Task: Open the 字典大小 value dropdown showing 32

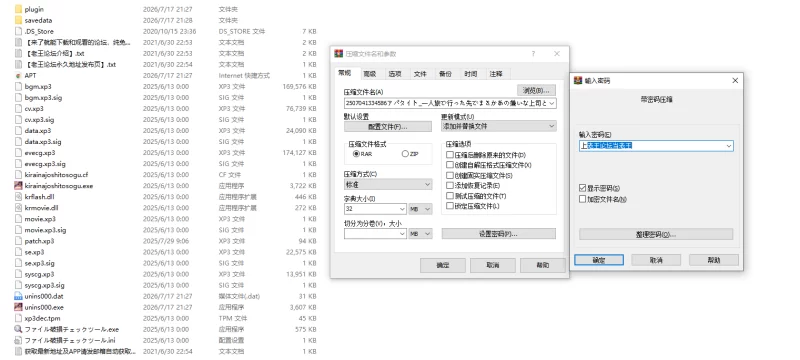Action: coord(402,209)
